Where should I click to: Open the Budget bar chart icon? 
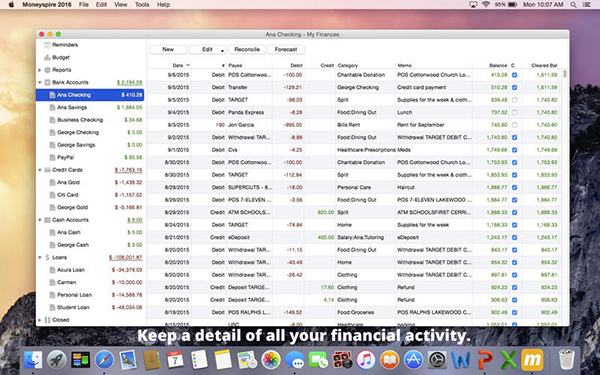(x=47, y=57)
